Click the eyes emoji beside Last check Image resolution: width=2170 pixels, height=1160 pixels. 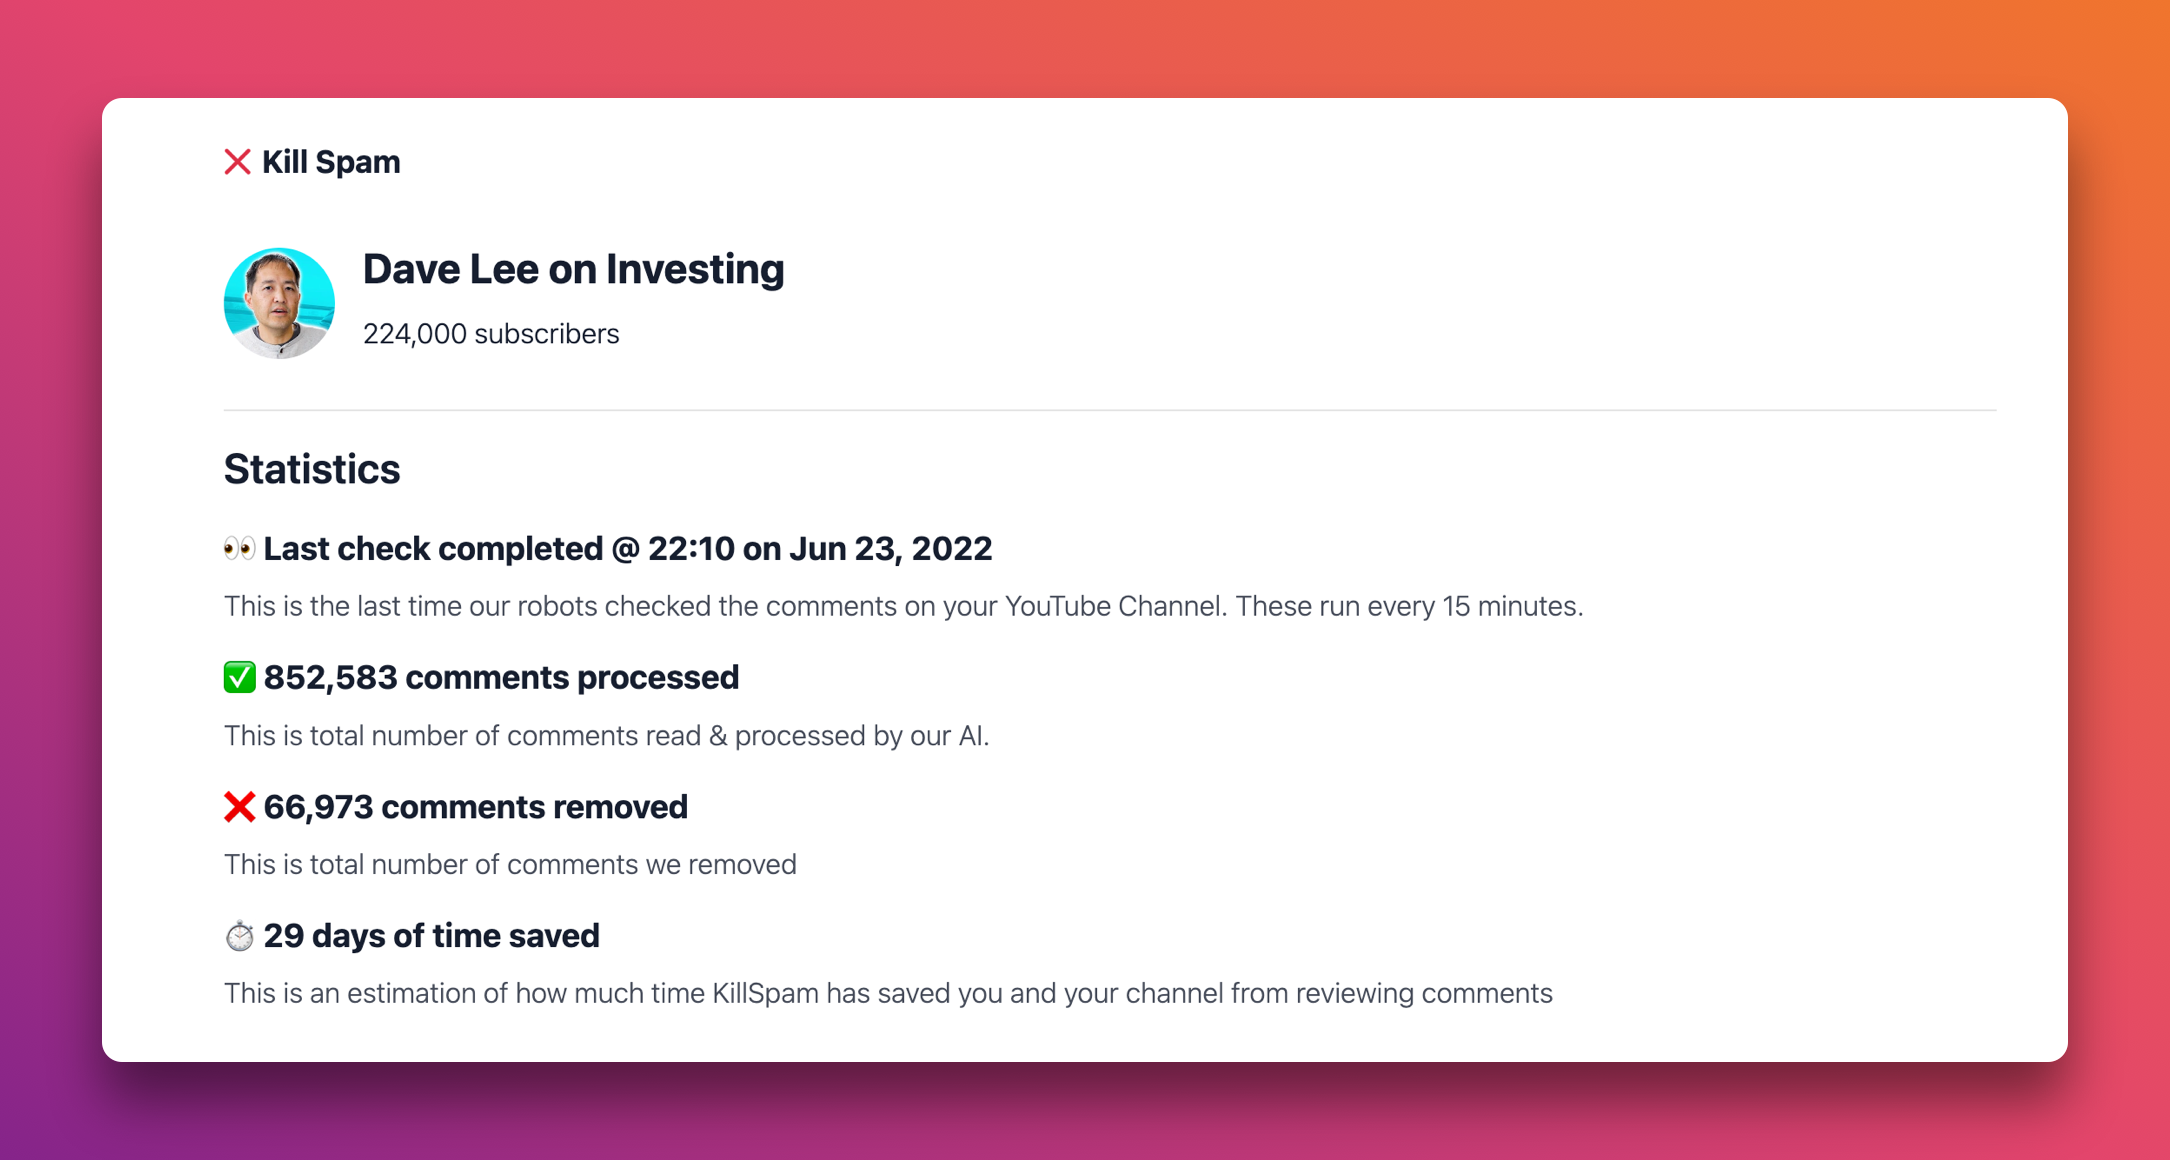[239, 548]
